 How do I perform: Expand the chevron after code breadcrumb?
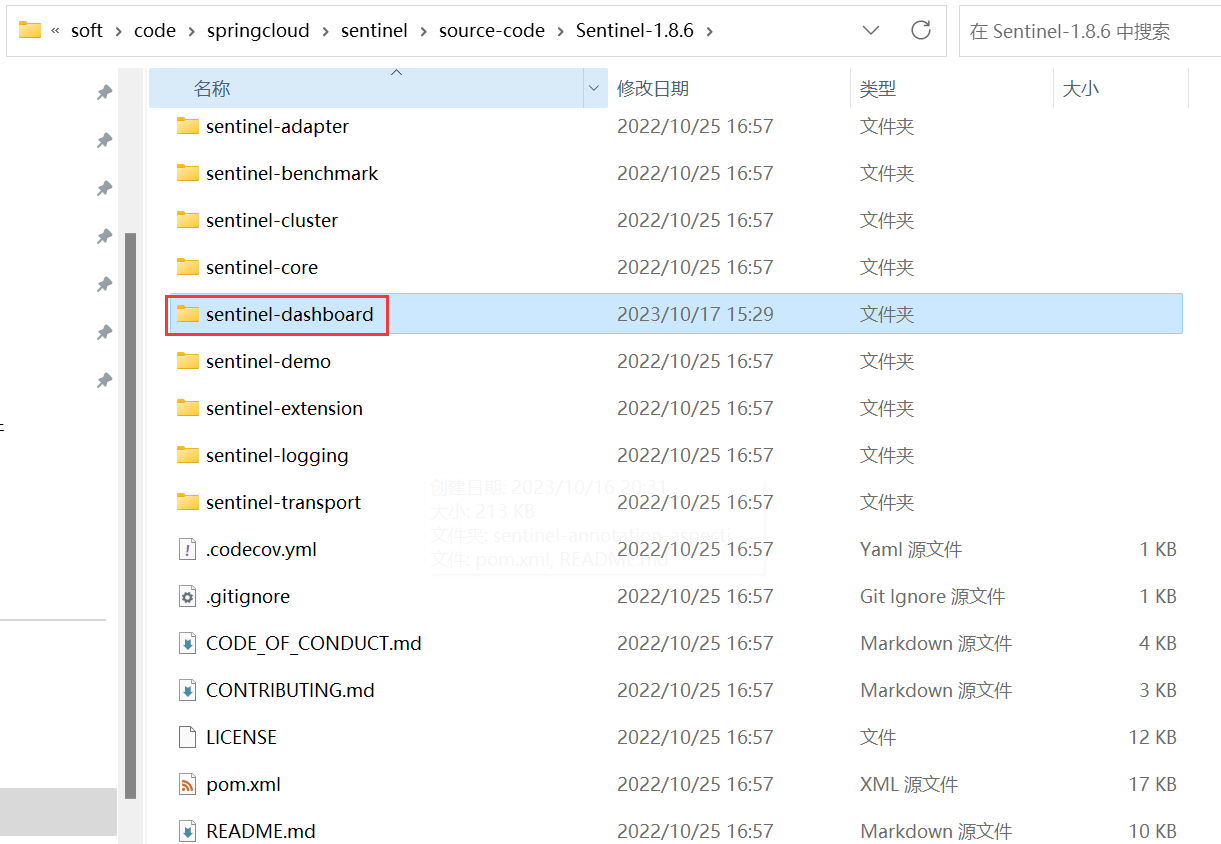point(191,31)
